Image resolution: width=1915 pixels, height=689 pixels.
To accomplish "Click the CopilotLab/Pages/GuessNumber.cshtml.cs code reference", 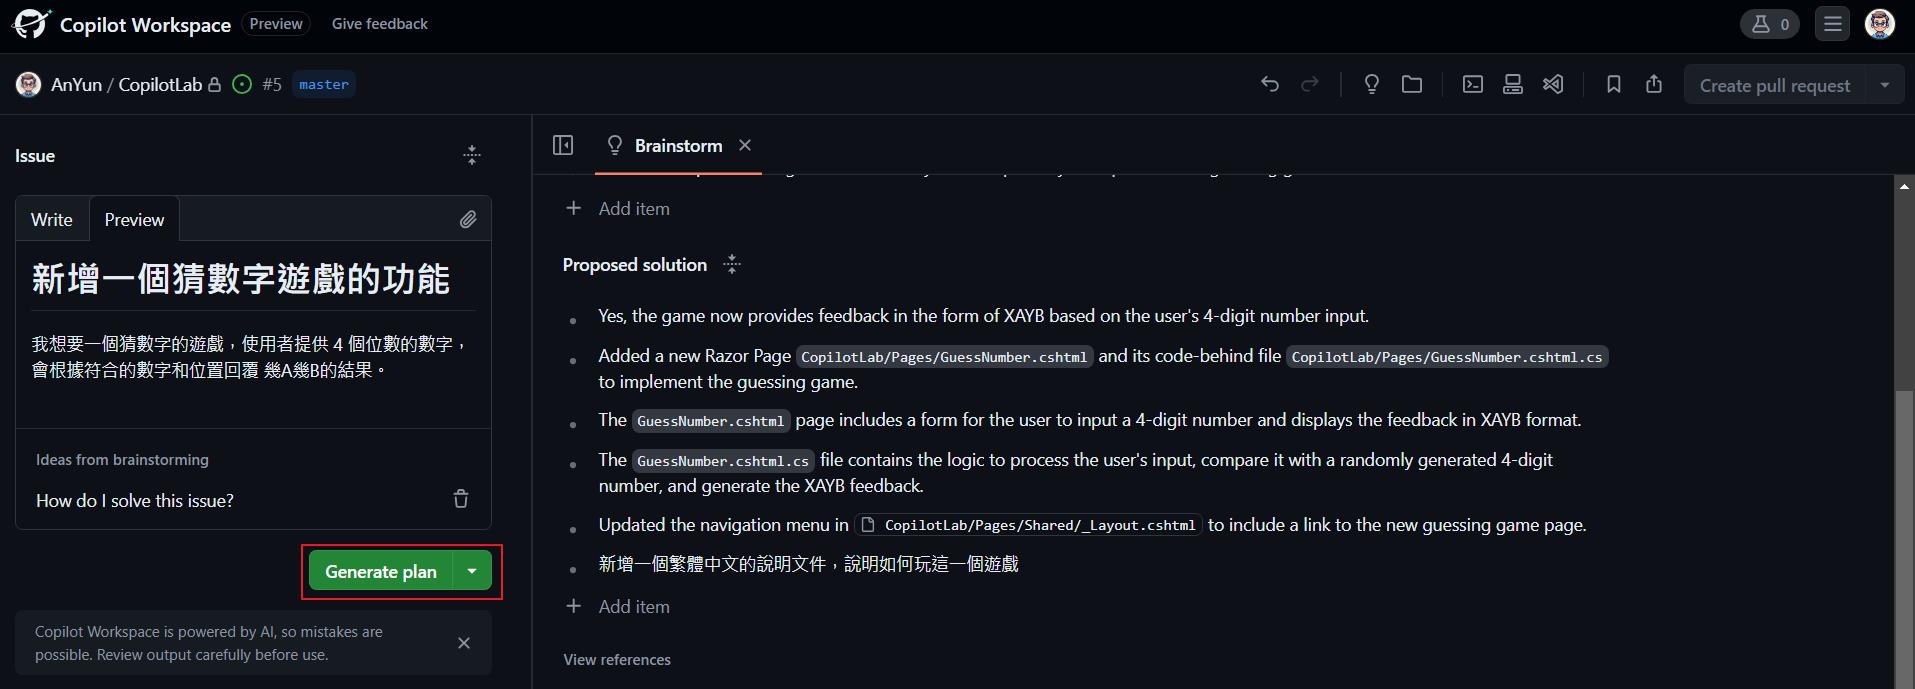I will (x=1447, y=357).
